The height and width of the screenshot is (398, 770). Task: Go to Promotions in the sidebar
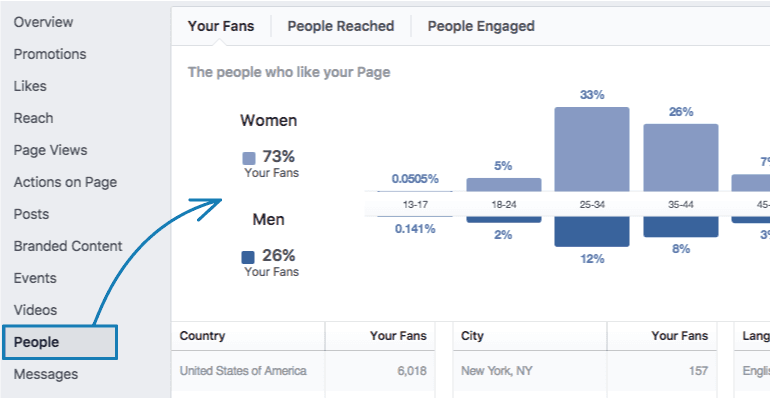50,54
